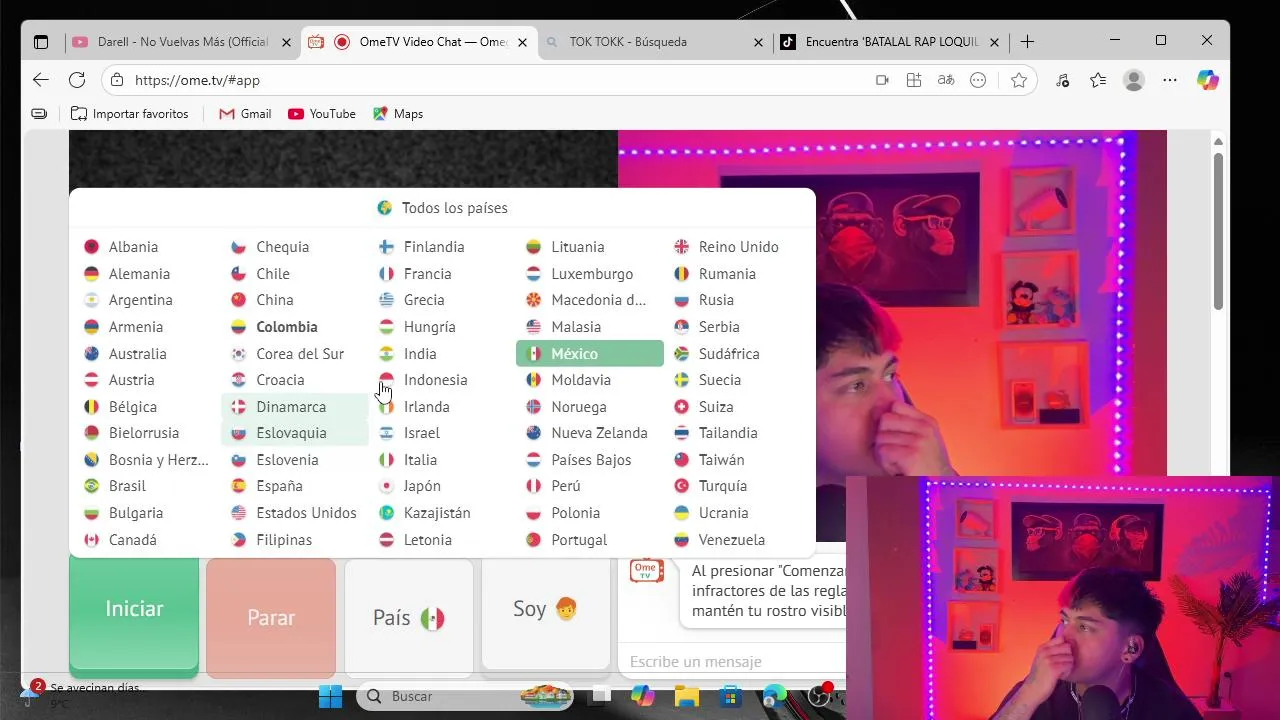Click the OmeTV logo in chat
1280x720 pixels.
646,570
